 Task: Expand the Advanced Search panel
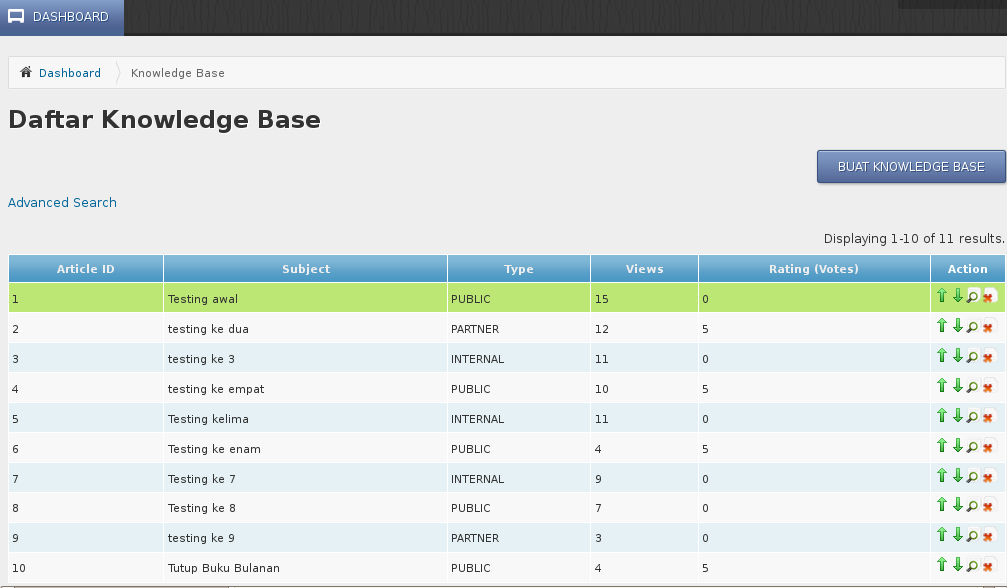pyautogui.click(x=62, y=202)
